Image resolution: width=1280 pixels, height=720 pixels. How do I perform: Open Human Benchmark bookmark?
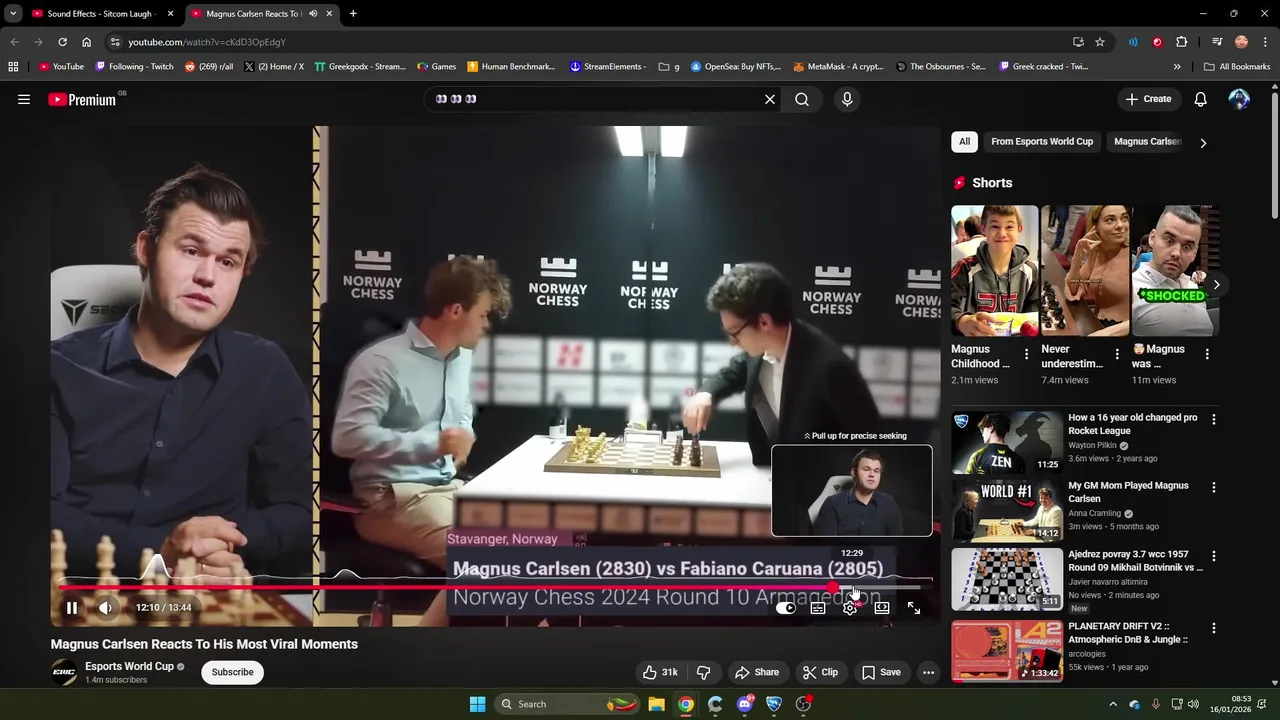[x=511, y=67]
